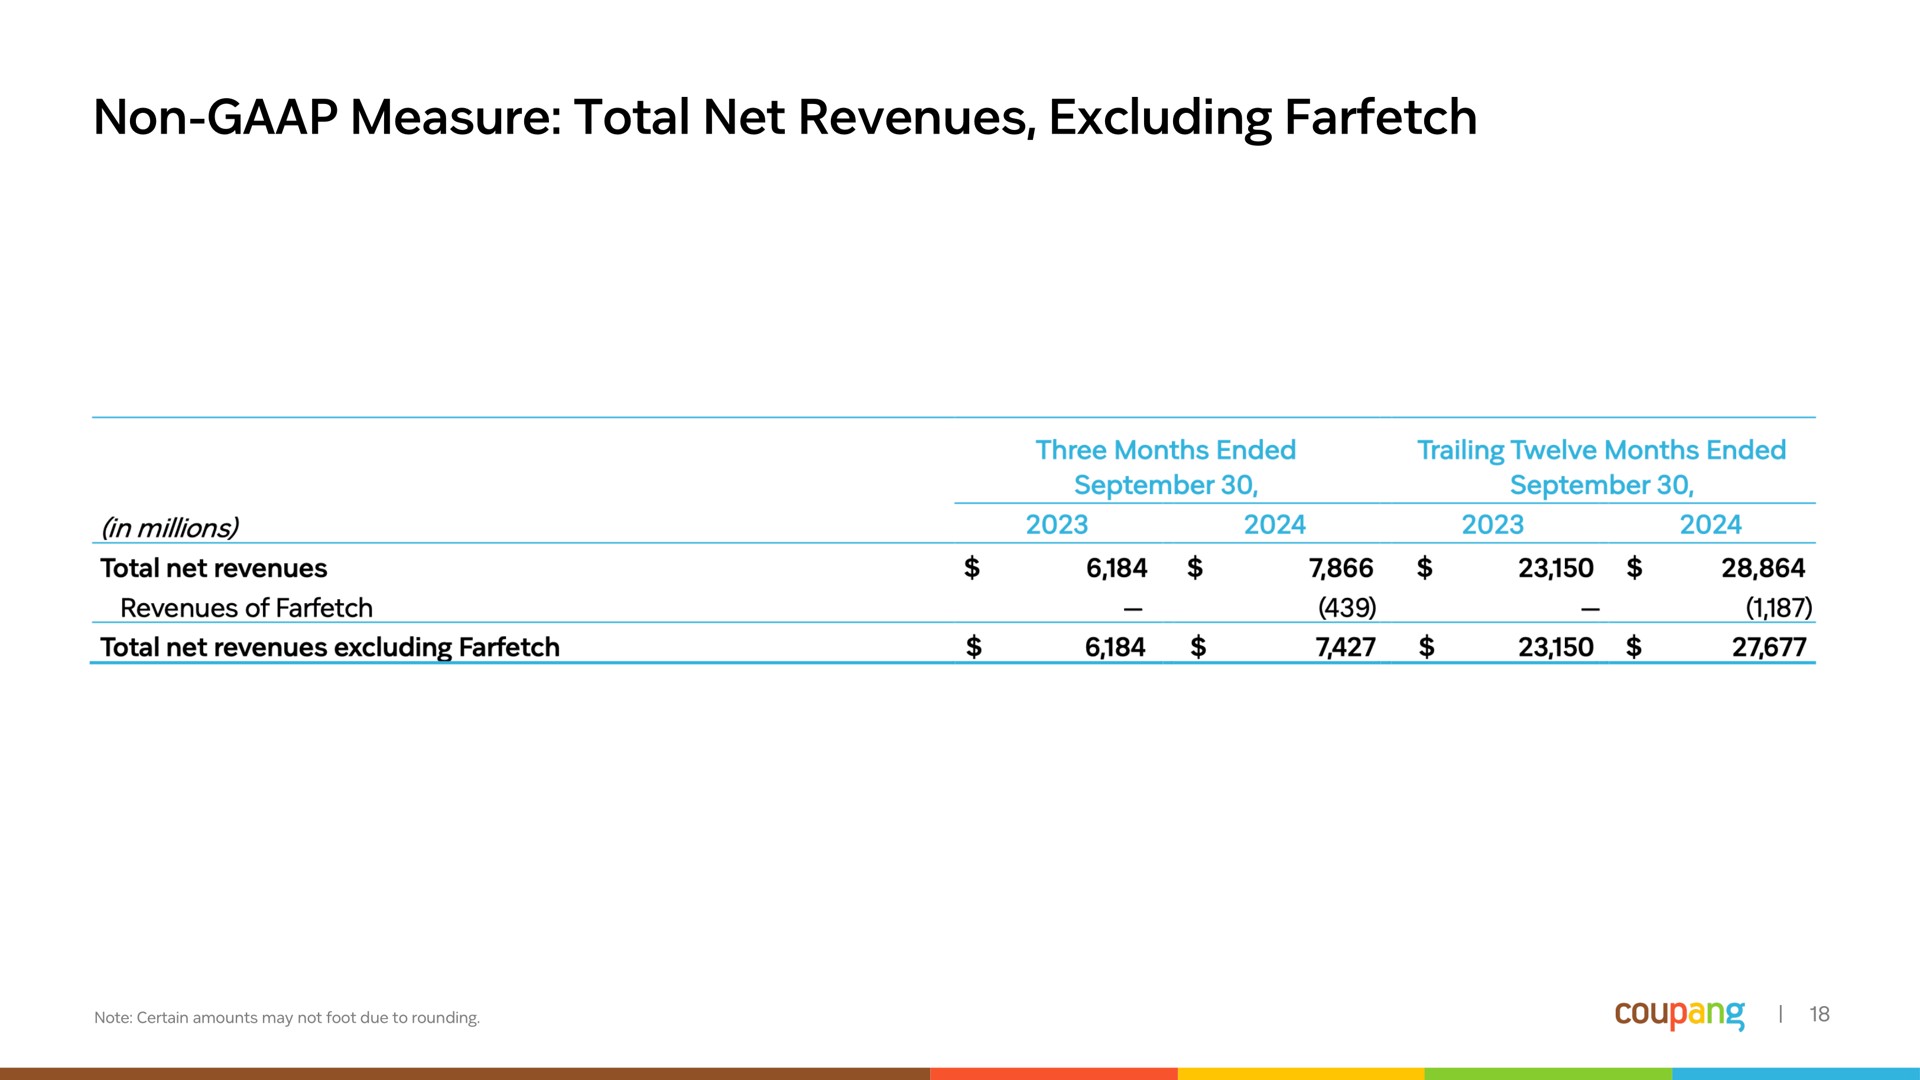This screenshot has width=1920, height=1080.
Task: Select the value 27,677
Action: point(1769,648)
